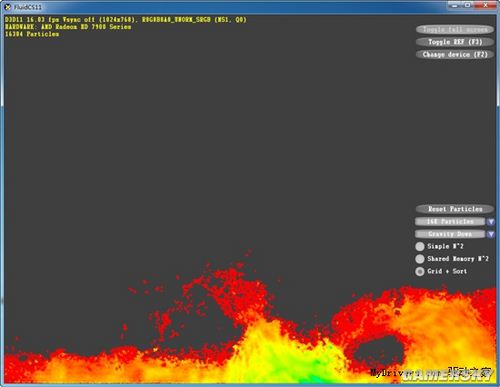Open the 16K Particles combo box
Viewport: 500px width, 387px height.
tap(450, 221)
